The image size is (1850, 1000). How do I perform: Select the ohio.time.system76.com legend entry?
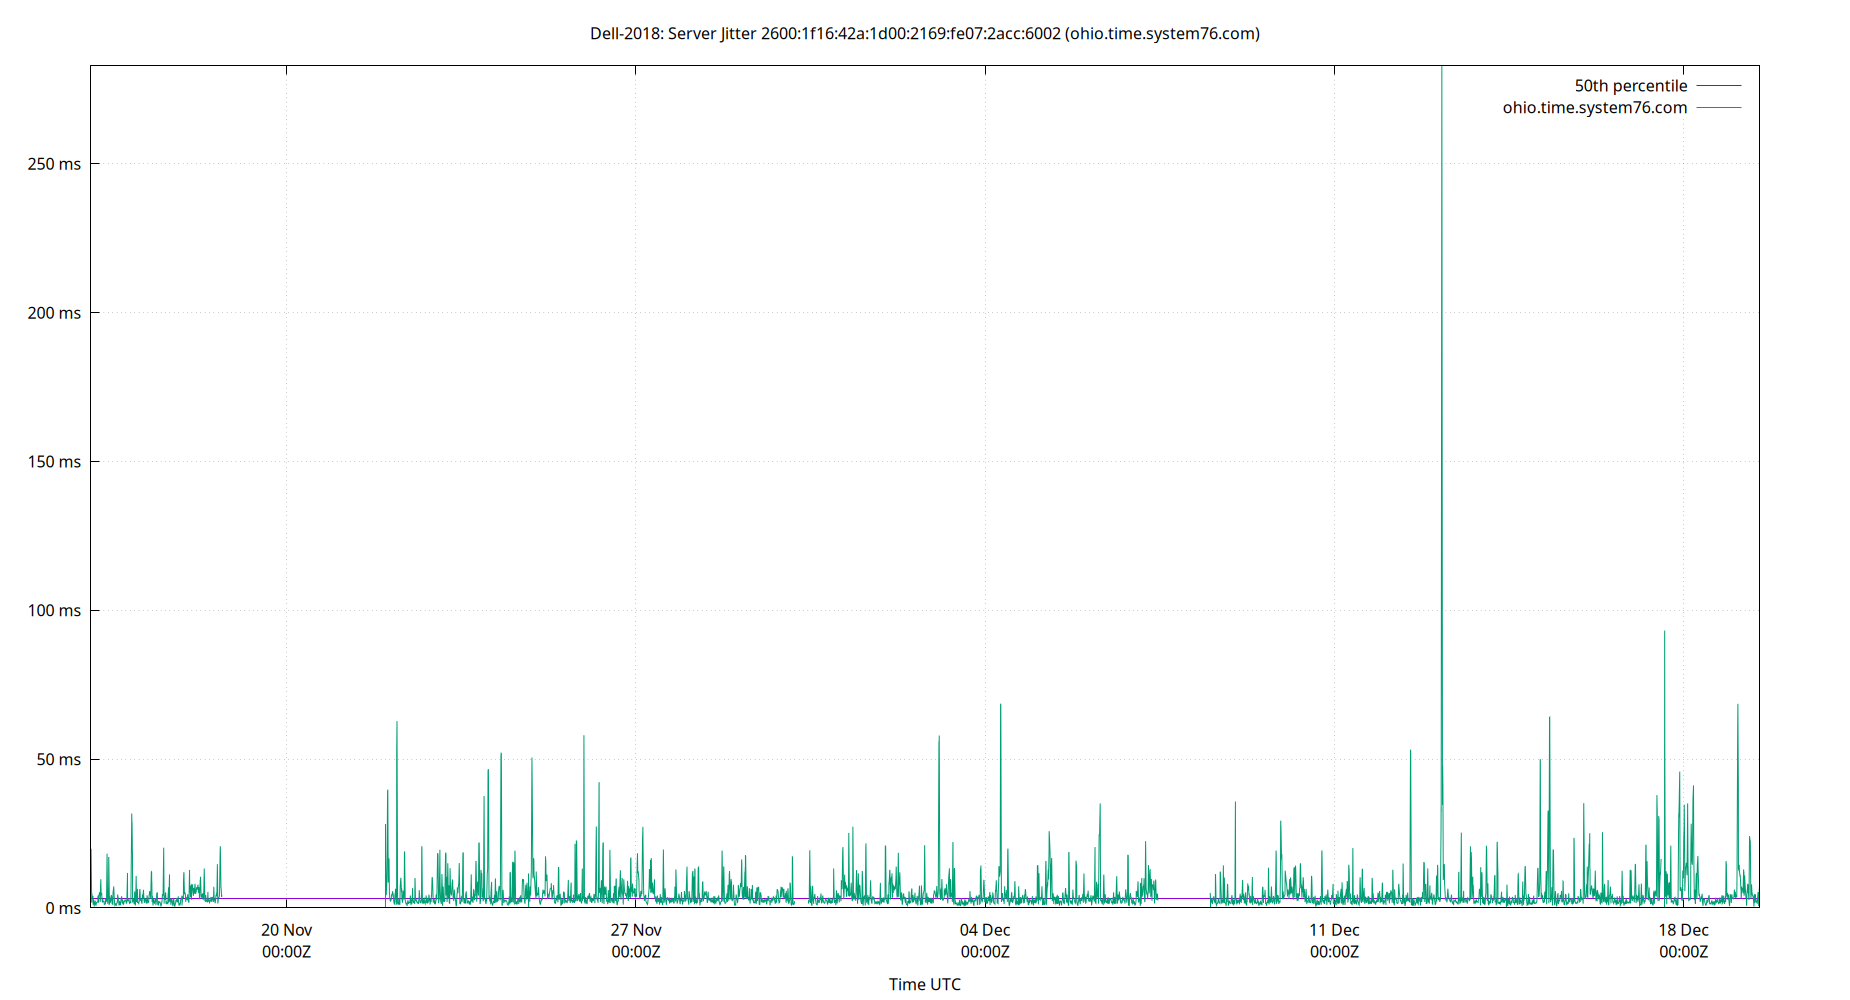1594,107
